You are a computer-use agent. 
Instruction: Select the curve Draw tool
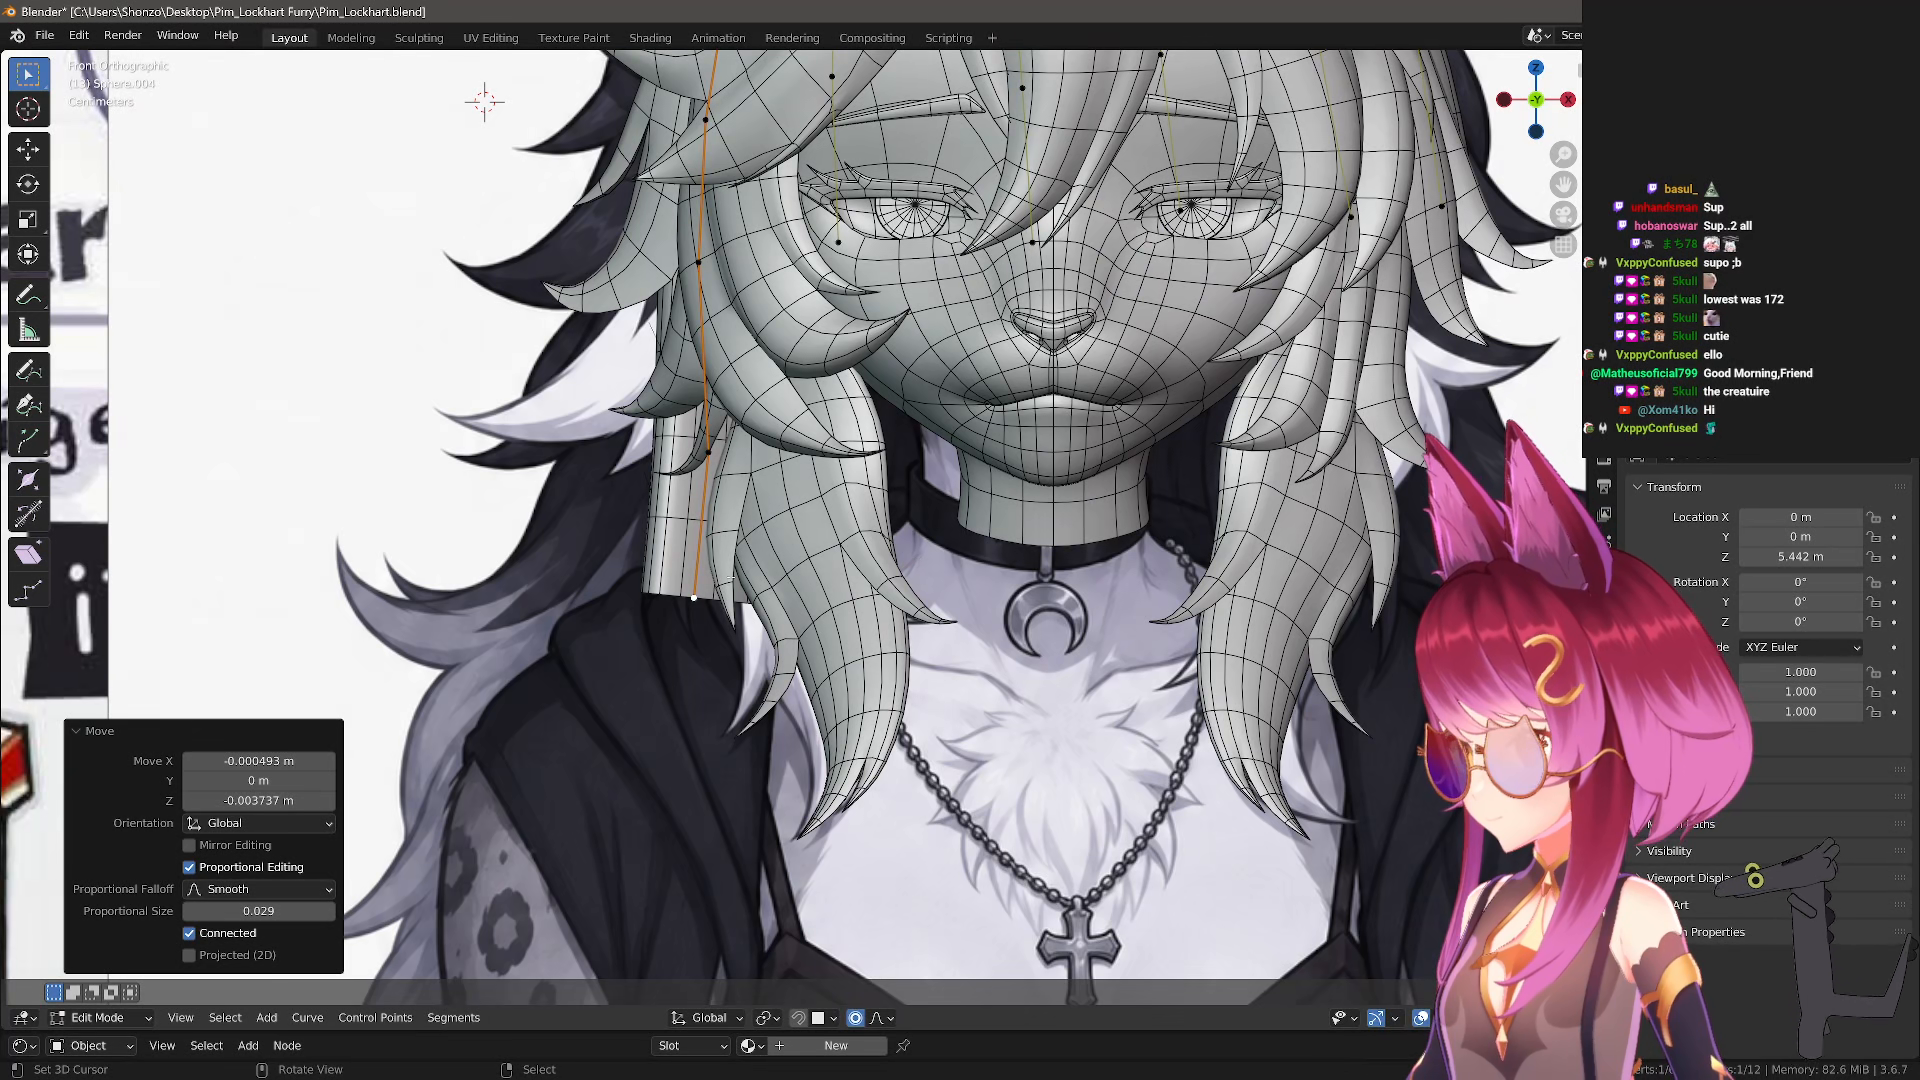tap(28, 370)
